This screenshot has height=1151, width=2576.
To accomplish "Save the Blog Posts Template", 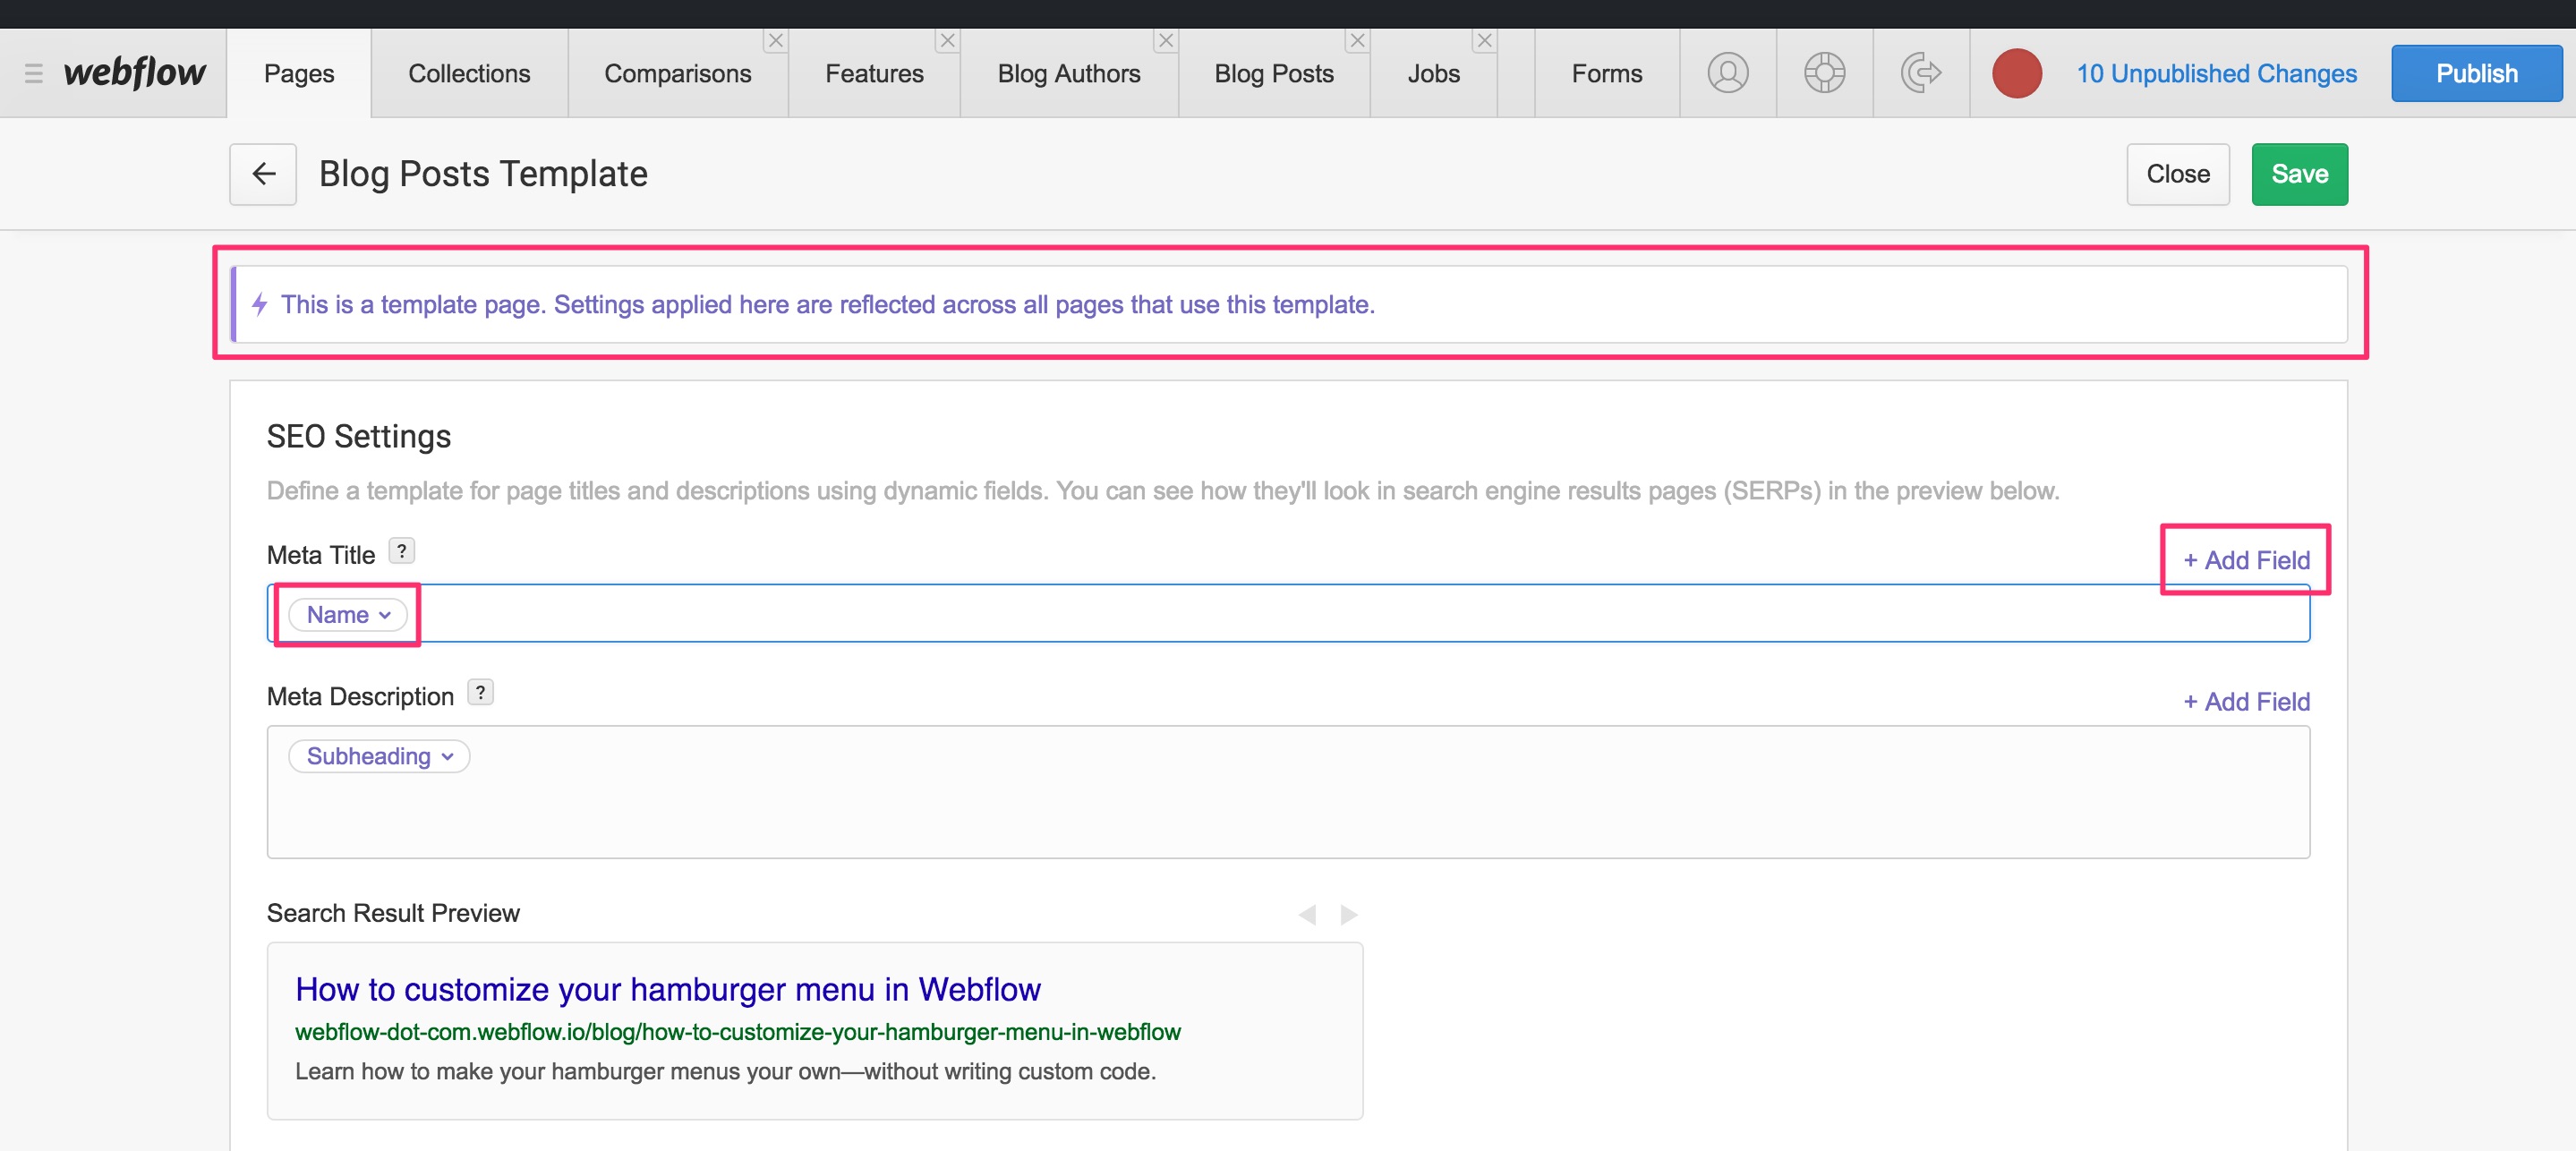I will [2299, 174].
